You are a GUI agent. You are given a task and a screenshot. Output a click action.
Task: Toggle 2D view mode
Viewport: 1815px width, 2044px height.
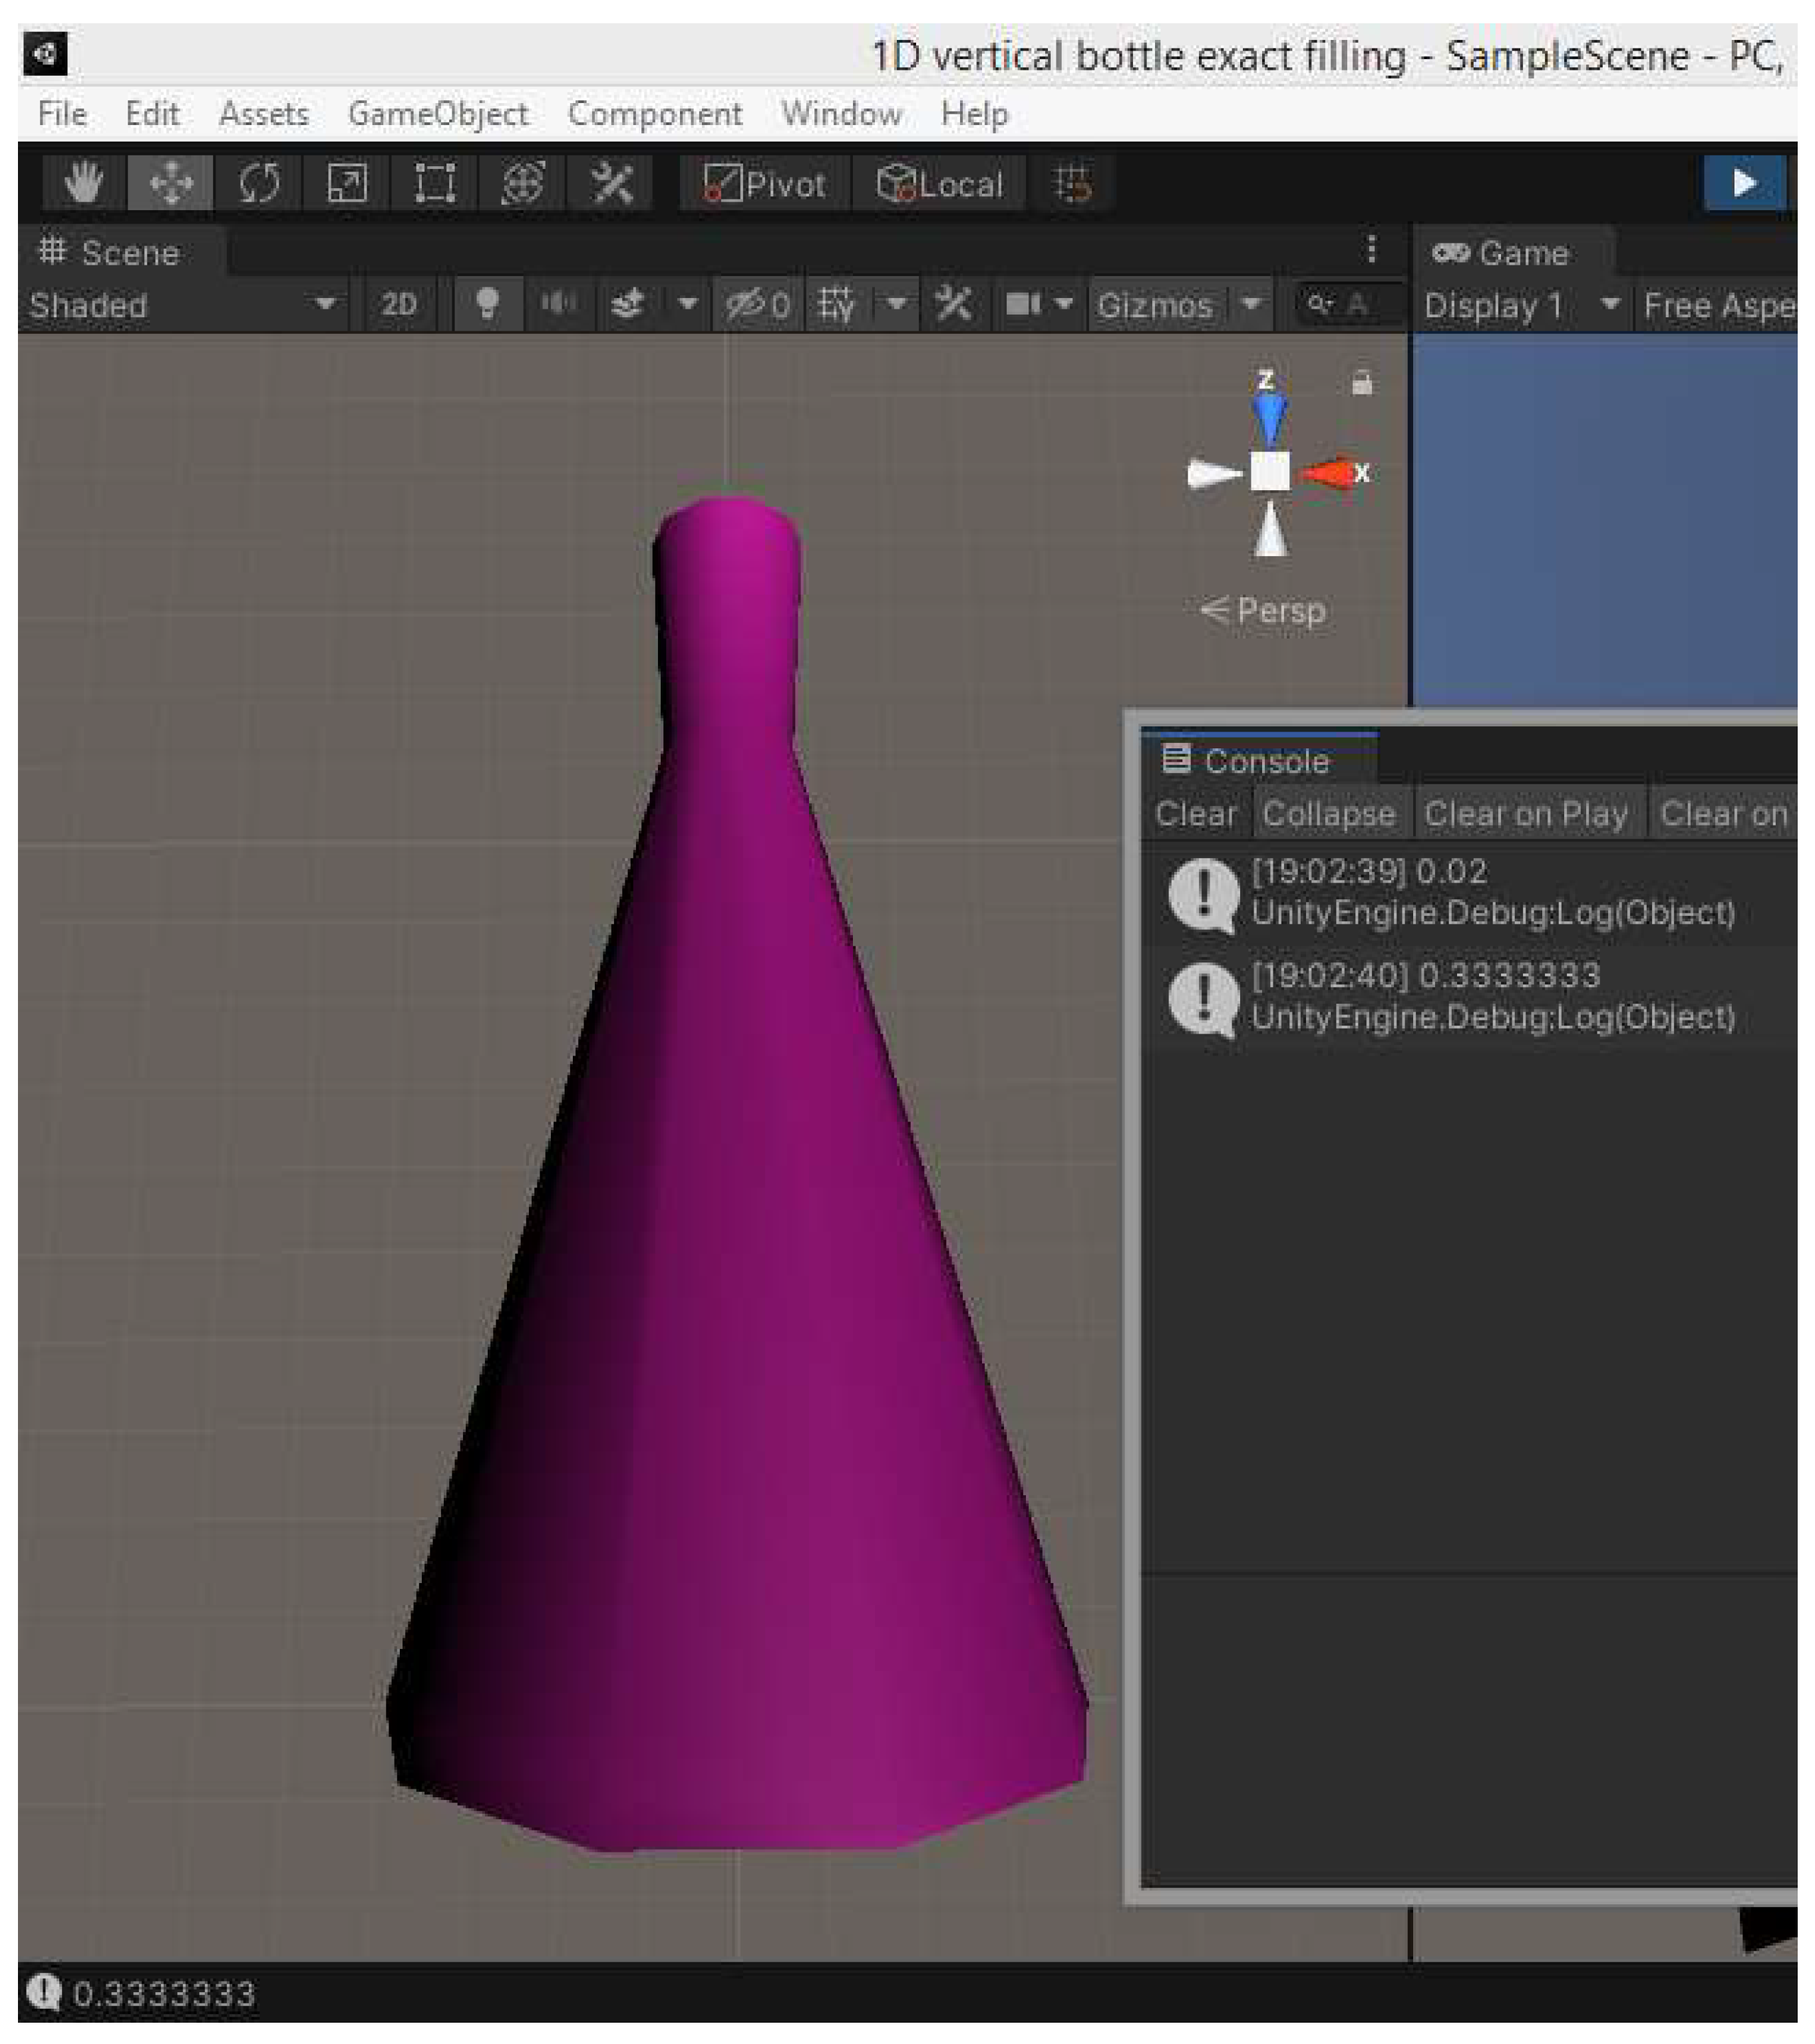pyautogui.click(x=398, y=304)
